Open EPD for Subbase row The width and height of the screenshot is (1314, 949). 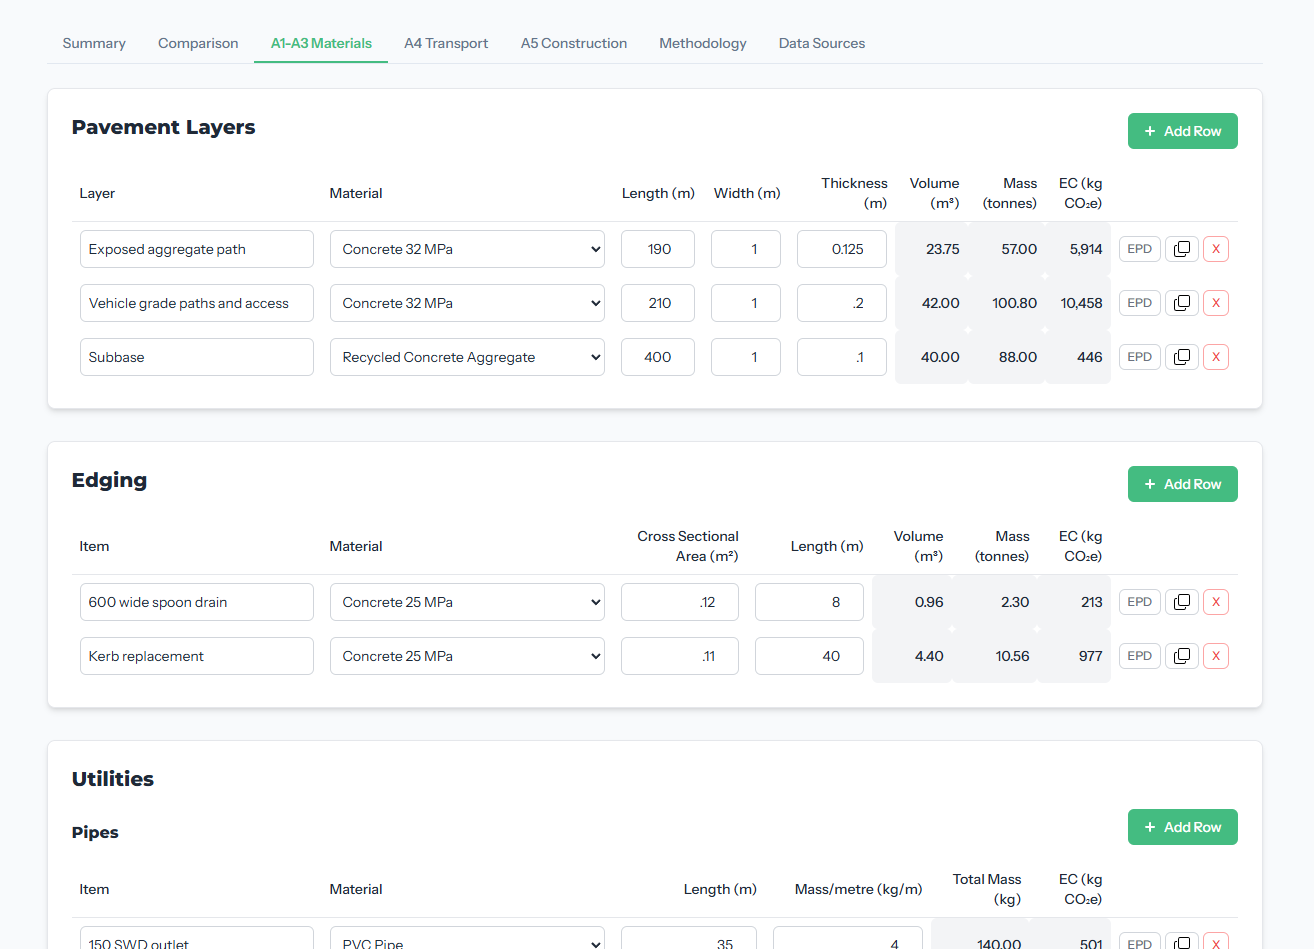(1140, 357)
